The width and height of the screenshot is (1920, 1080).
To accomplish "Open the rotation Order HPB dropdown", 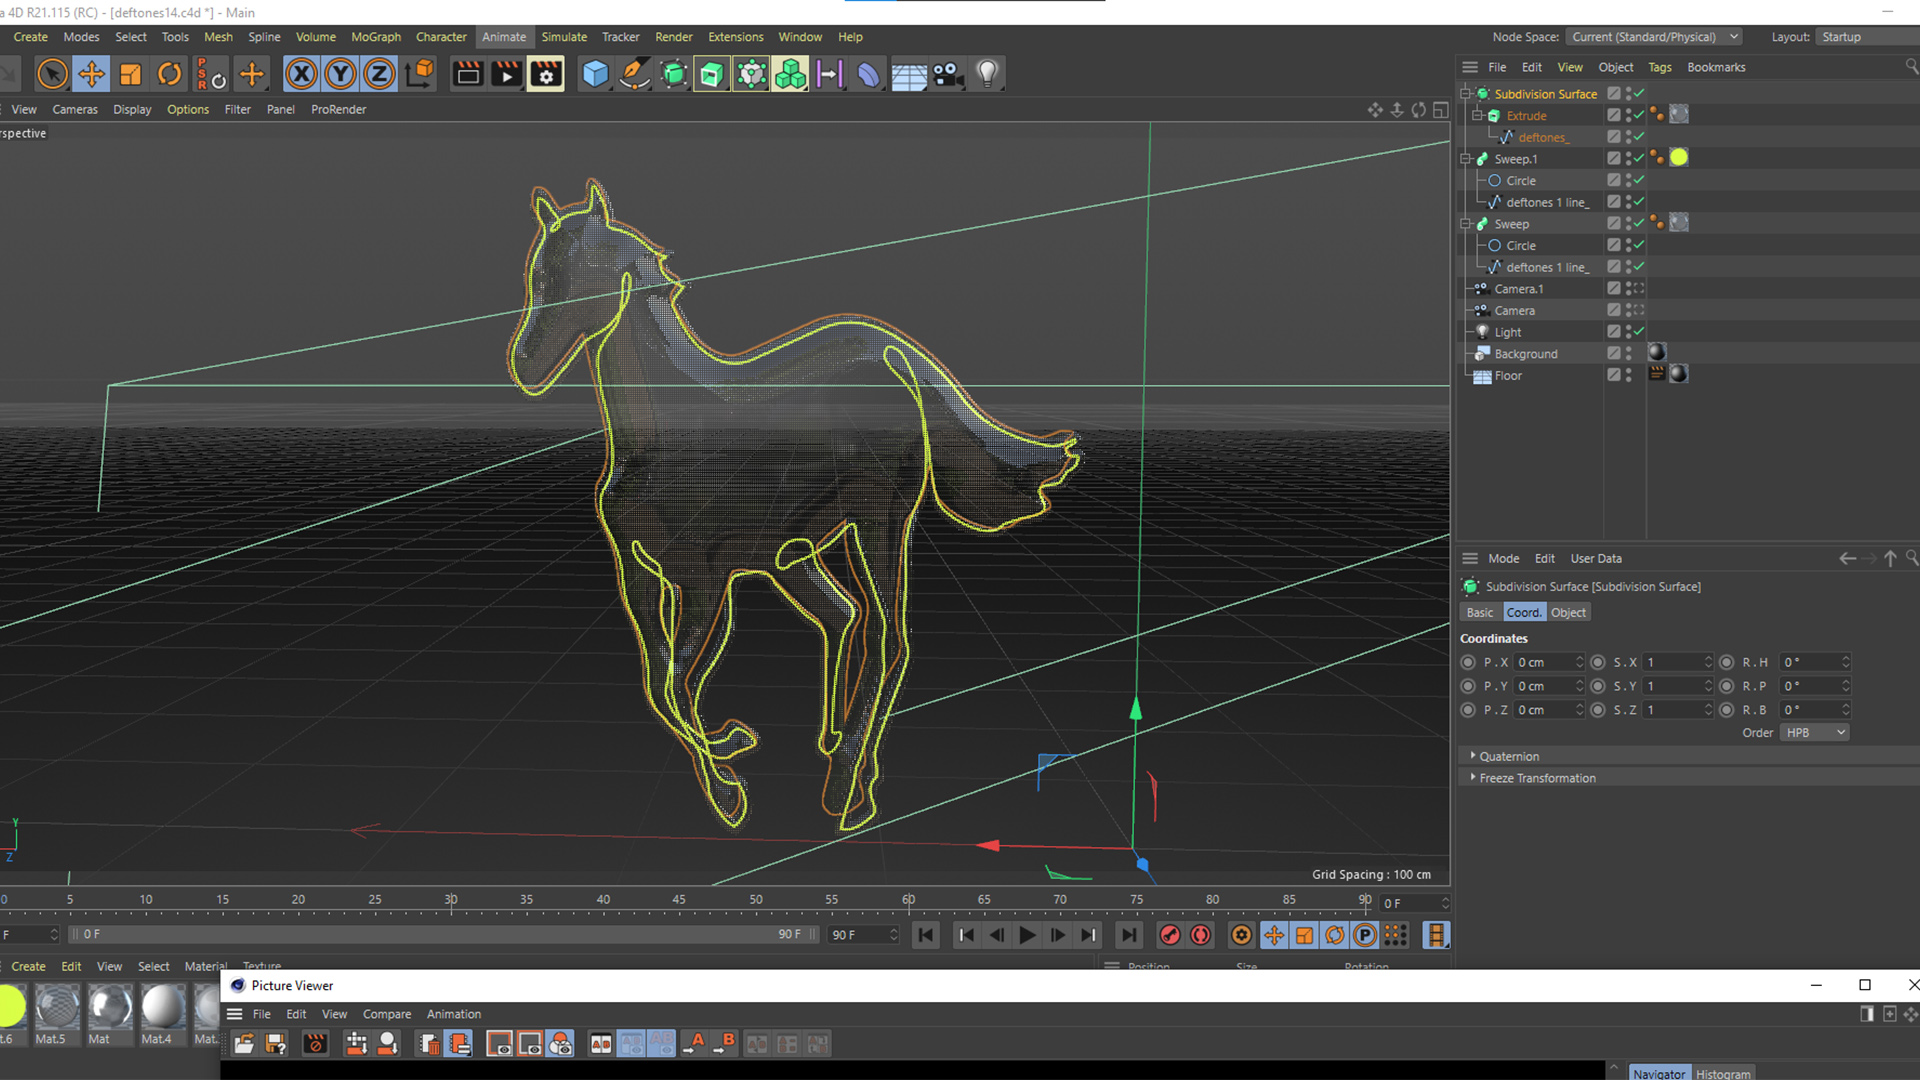I will click(x=1814, y=733).
